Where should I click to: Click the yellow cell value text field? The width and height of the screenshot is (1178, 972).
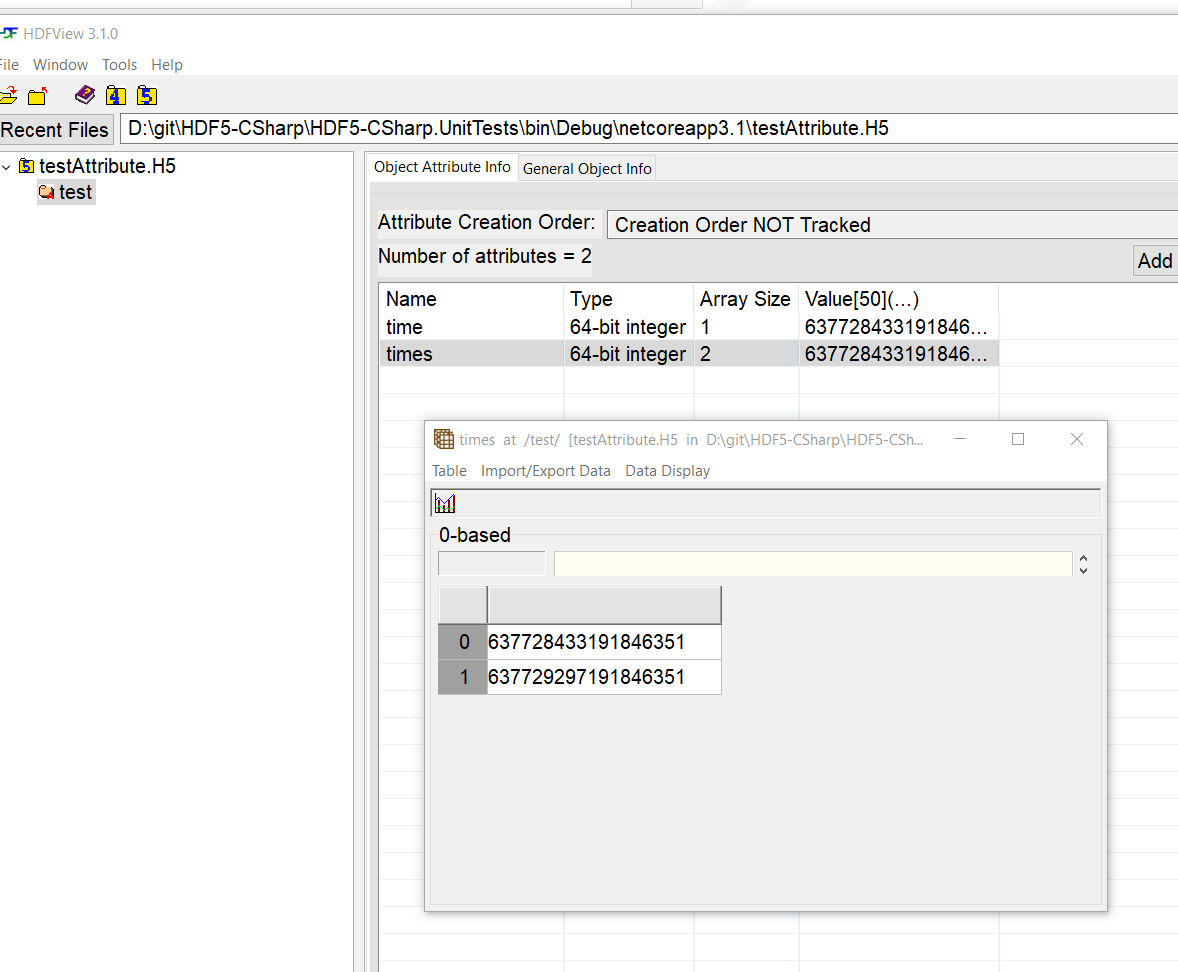[813, 563]
